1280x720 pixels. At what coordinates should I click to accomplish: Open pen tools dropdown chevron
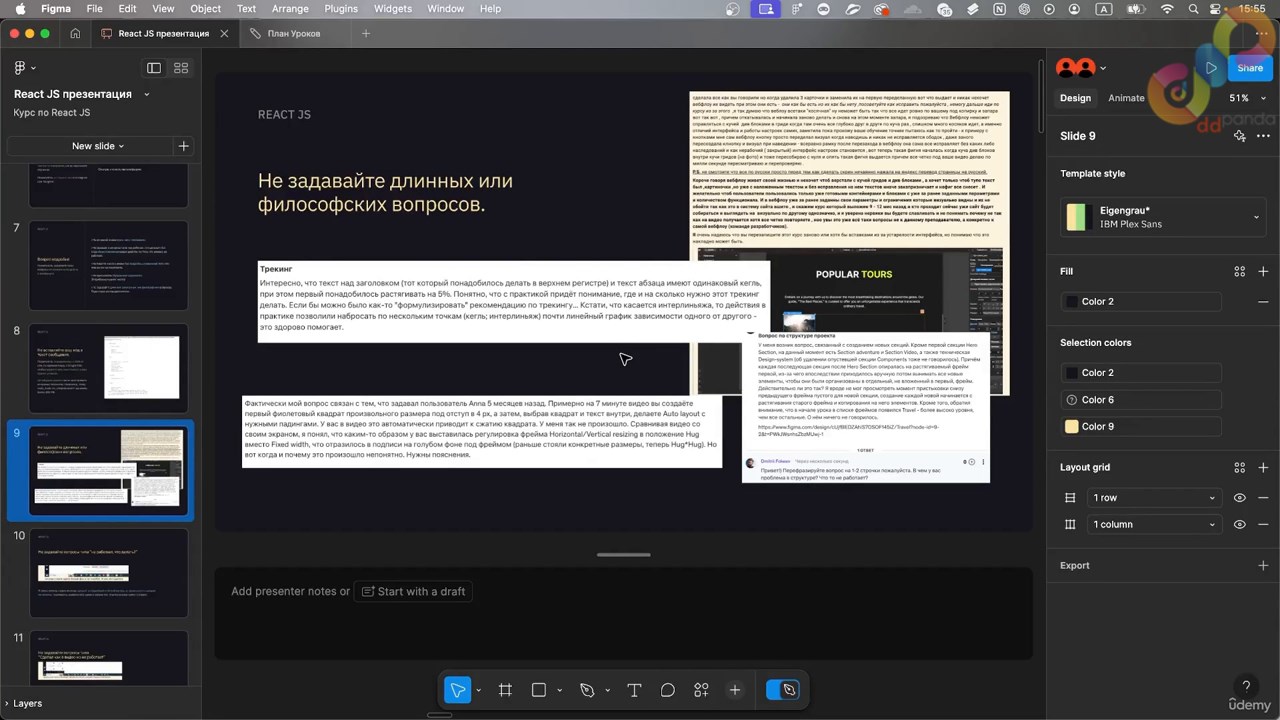(x=607, y=690)
